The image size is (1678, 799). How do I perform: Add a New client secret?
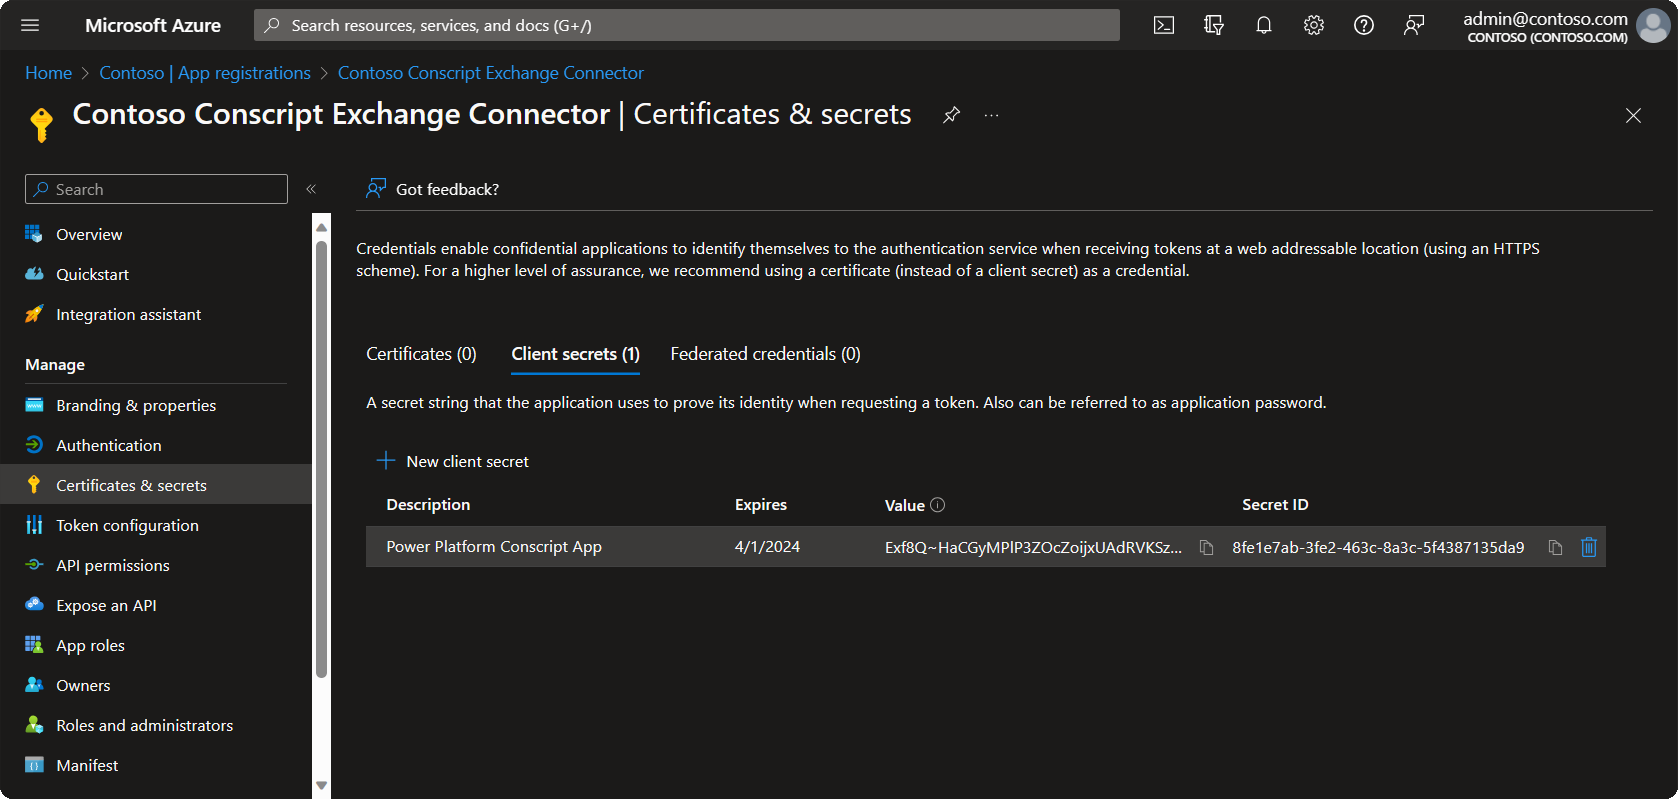pyautogui.click(x=452, y=461)
